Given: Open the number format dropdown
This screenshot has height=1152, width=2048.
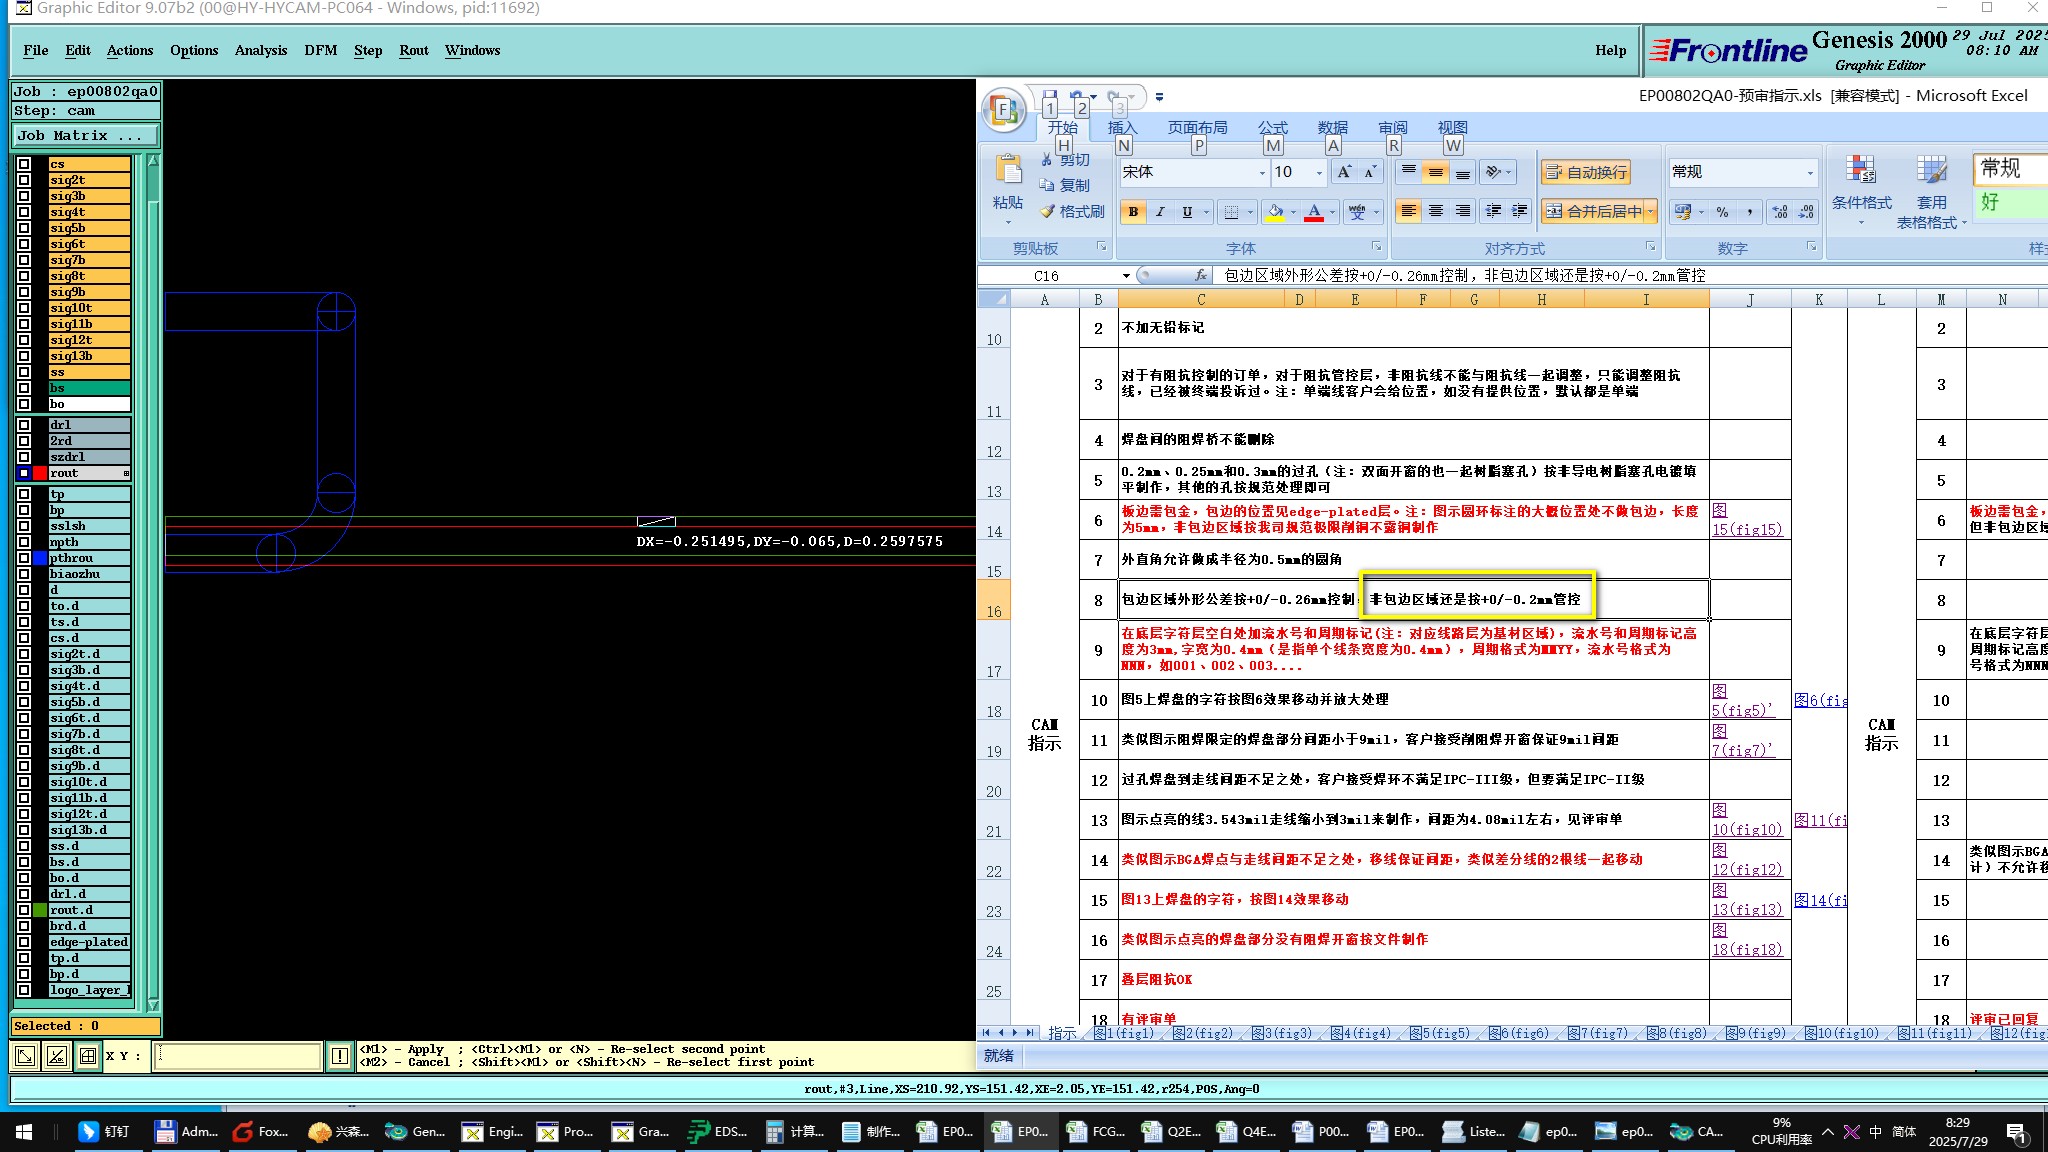Looking at the screenshot, I should tap(1809, 173).
